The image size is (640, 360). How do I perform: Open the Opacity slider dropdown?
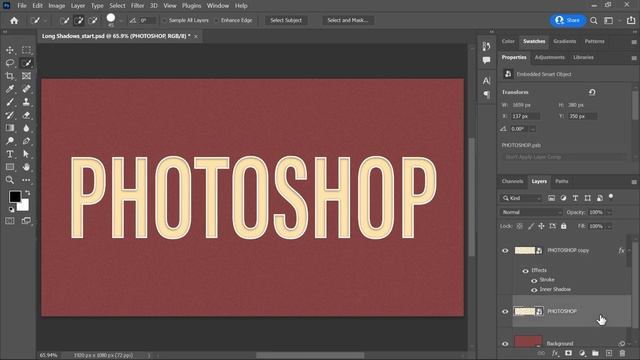[609, 212]
